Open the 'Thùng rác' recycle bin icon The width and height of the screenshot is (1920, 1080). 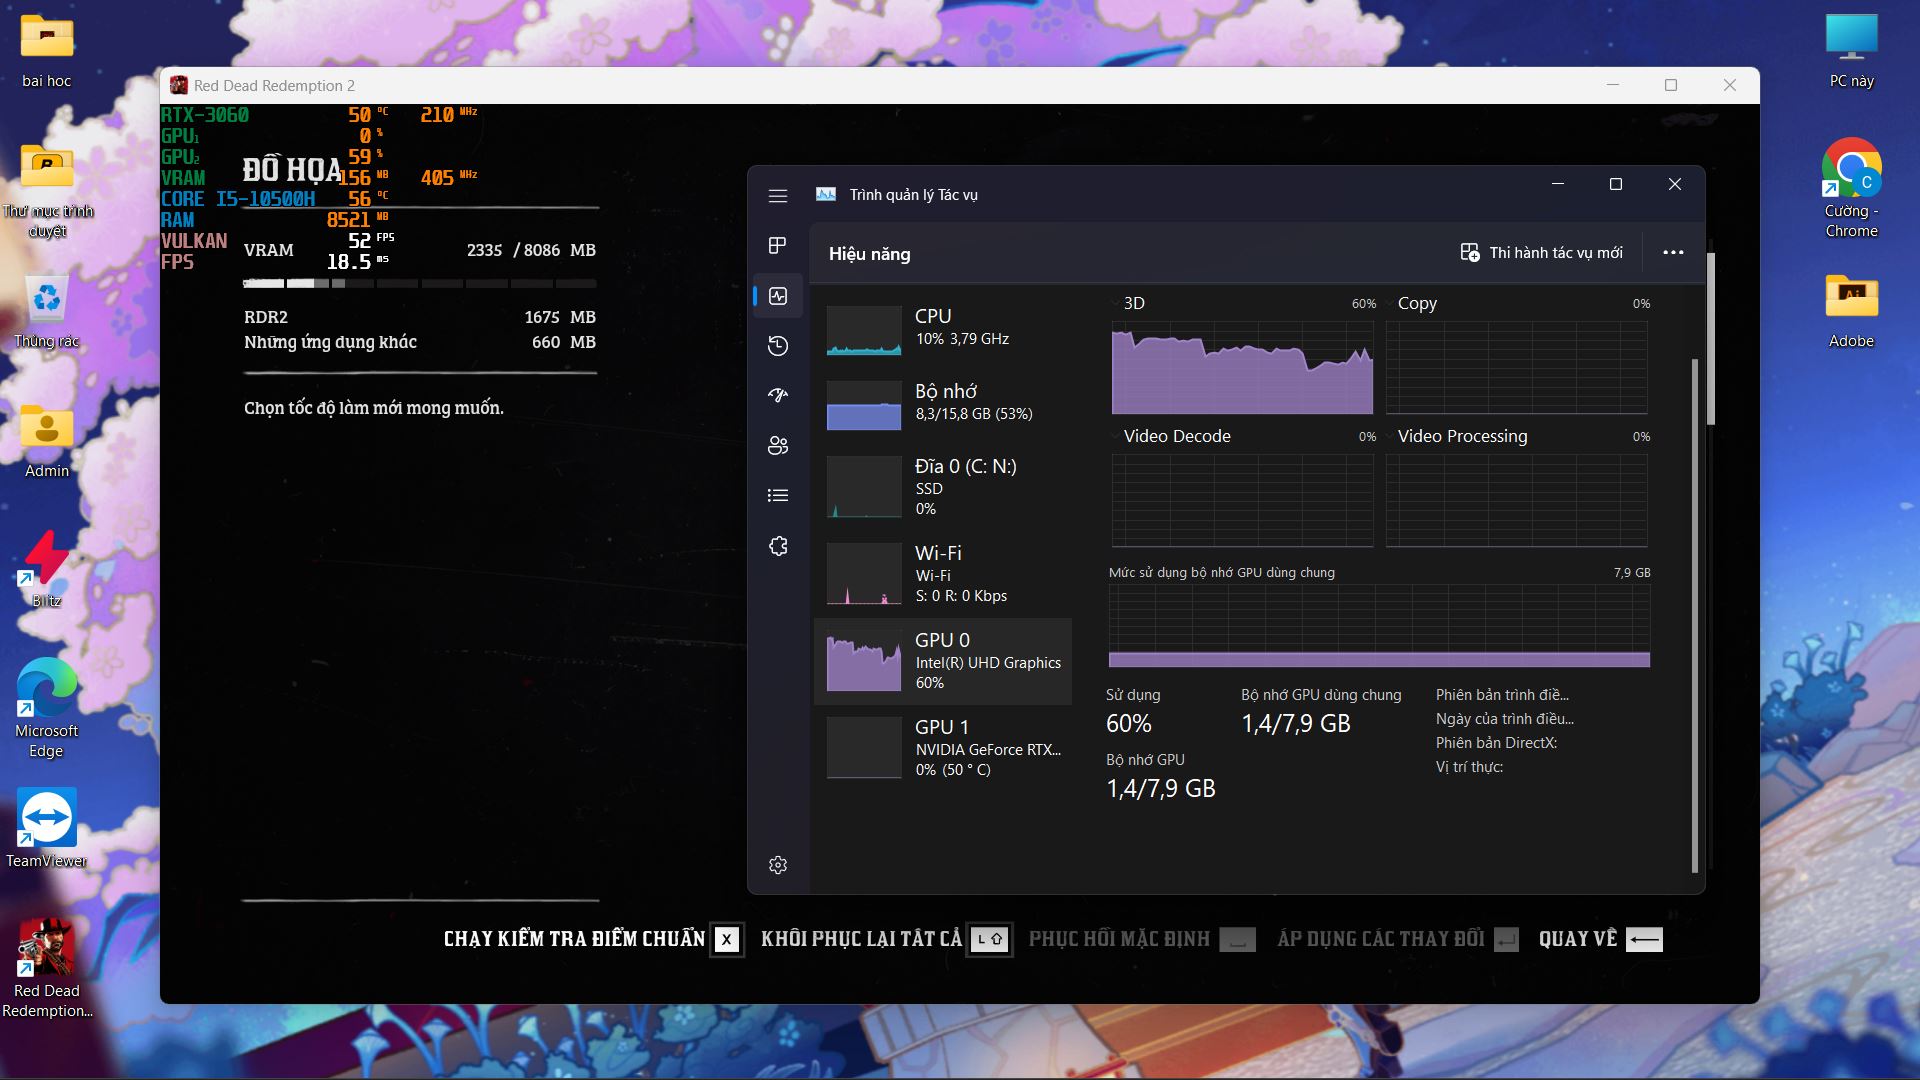46,311
